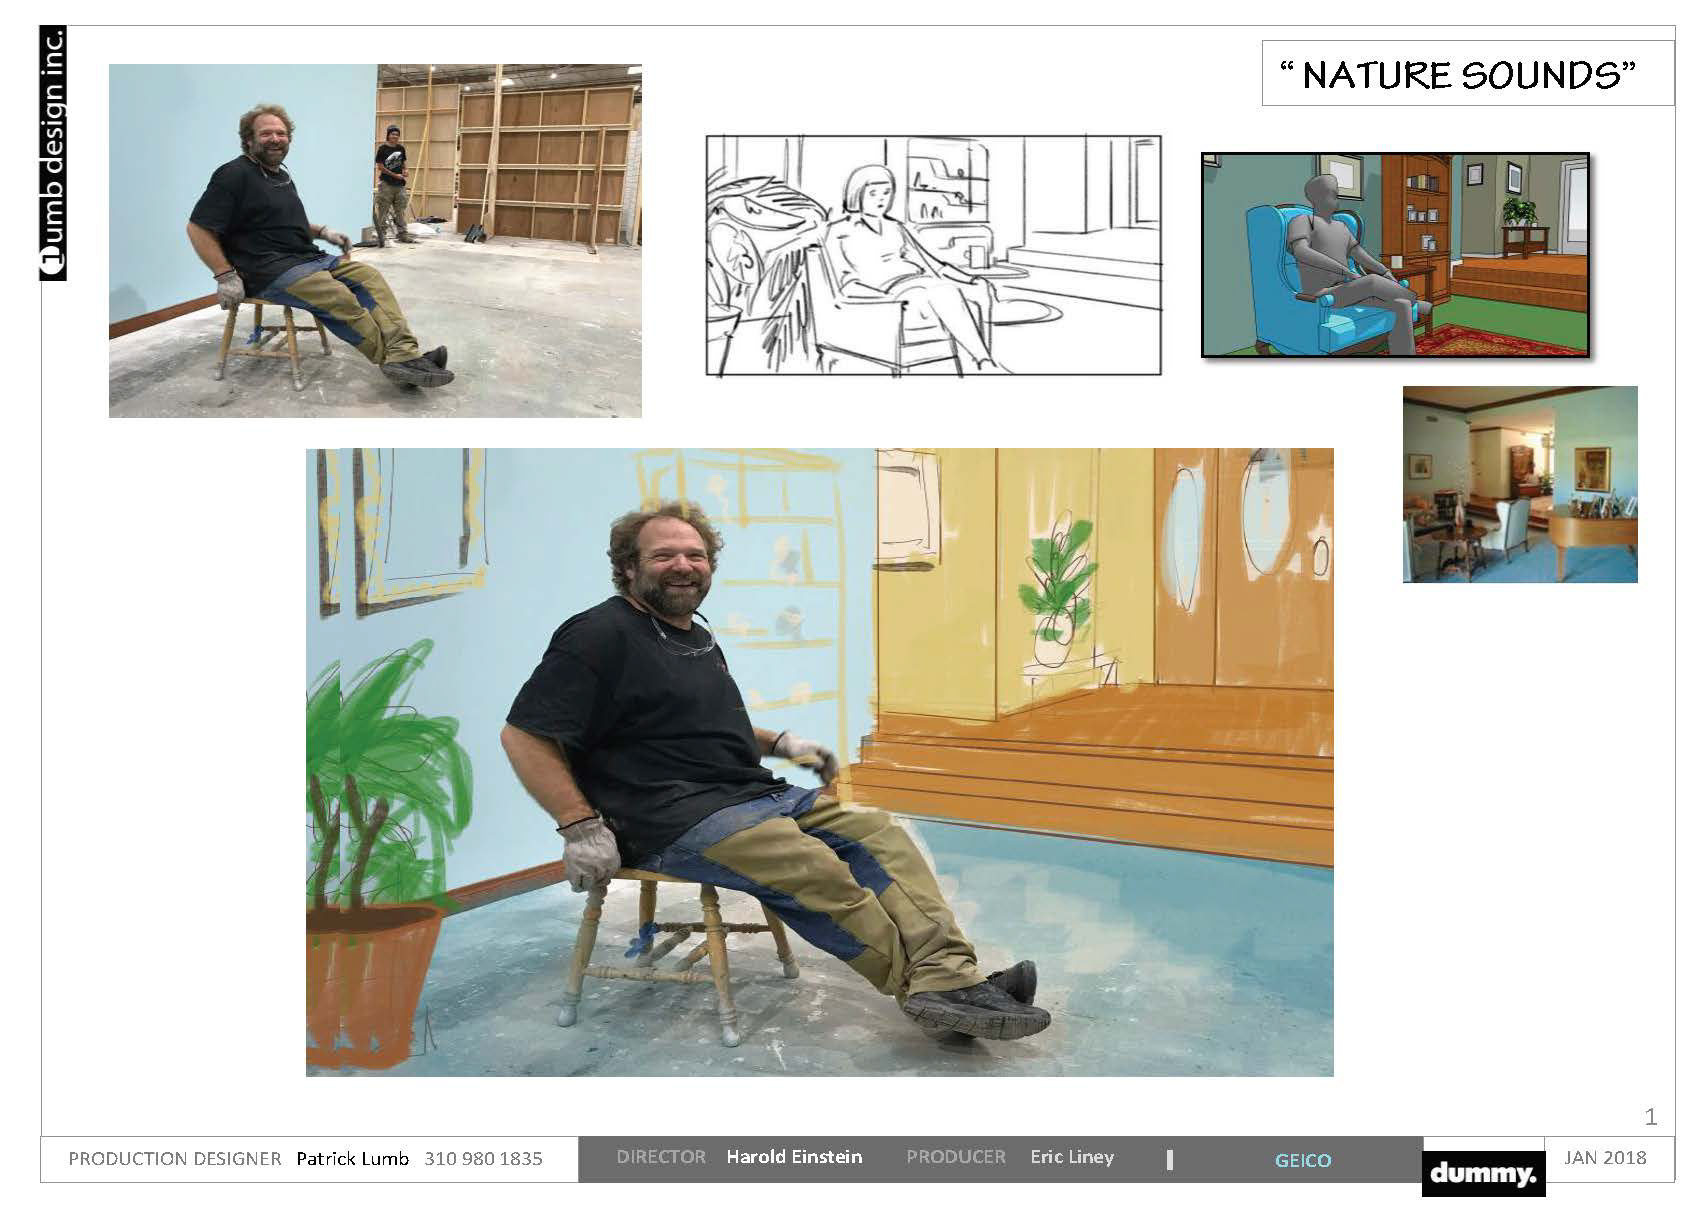Click the page number 1
1705x1224 pixels.
click(x=1651, y=1117)
